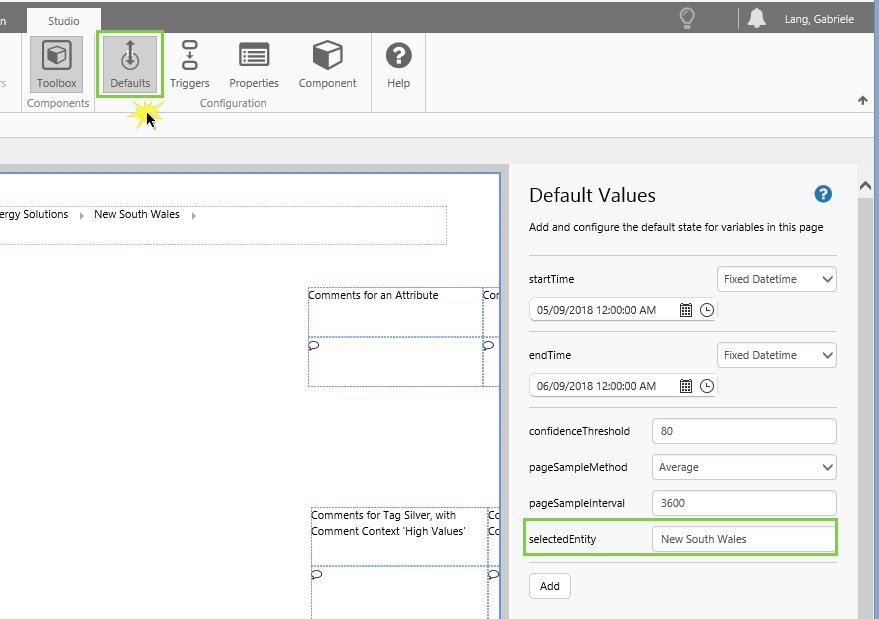Viewport: 879px width, 619px height.
Task: Open the Properties configuration panel
Action: [x=253, y=65]
